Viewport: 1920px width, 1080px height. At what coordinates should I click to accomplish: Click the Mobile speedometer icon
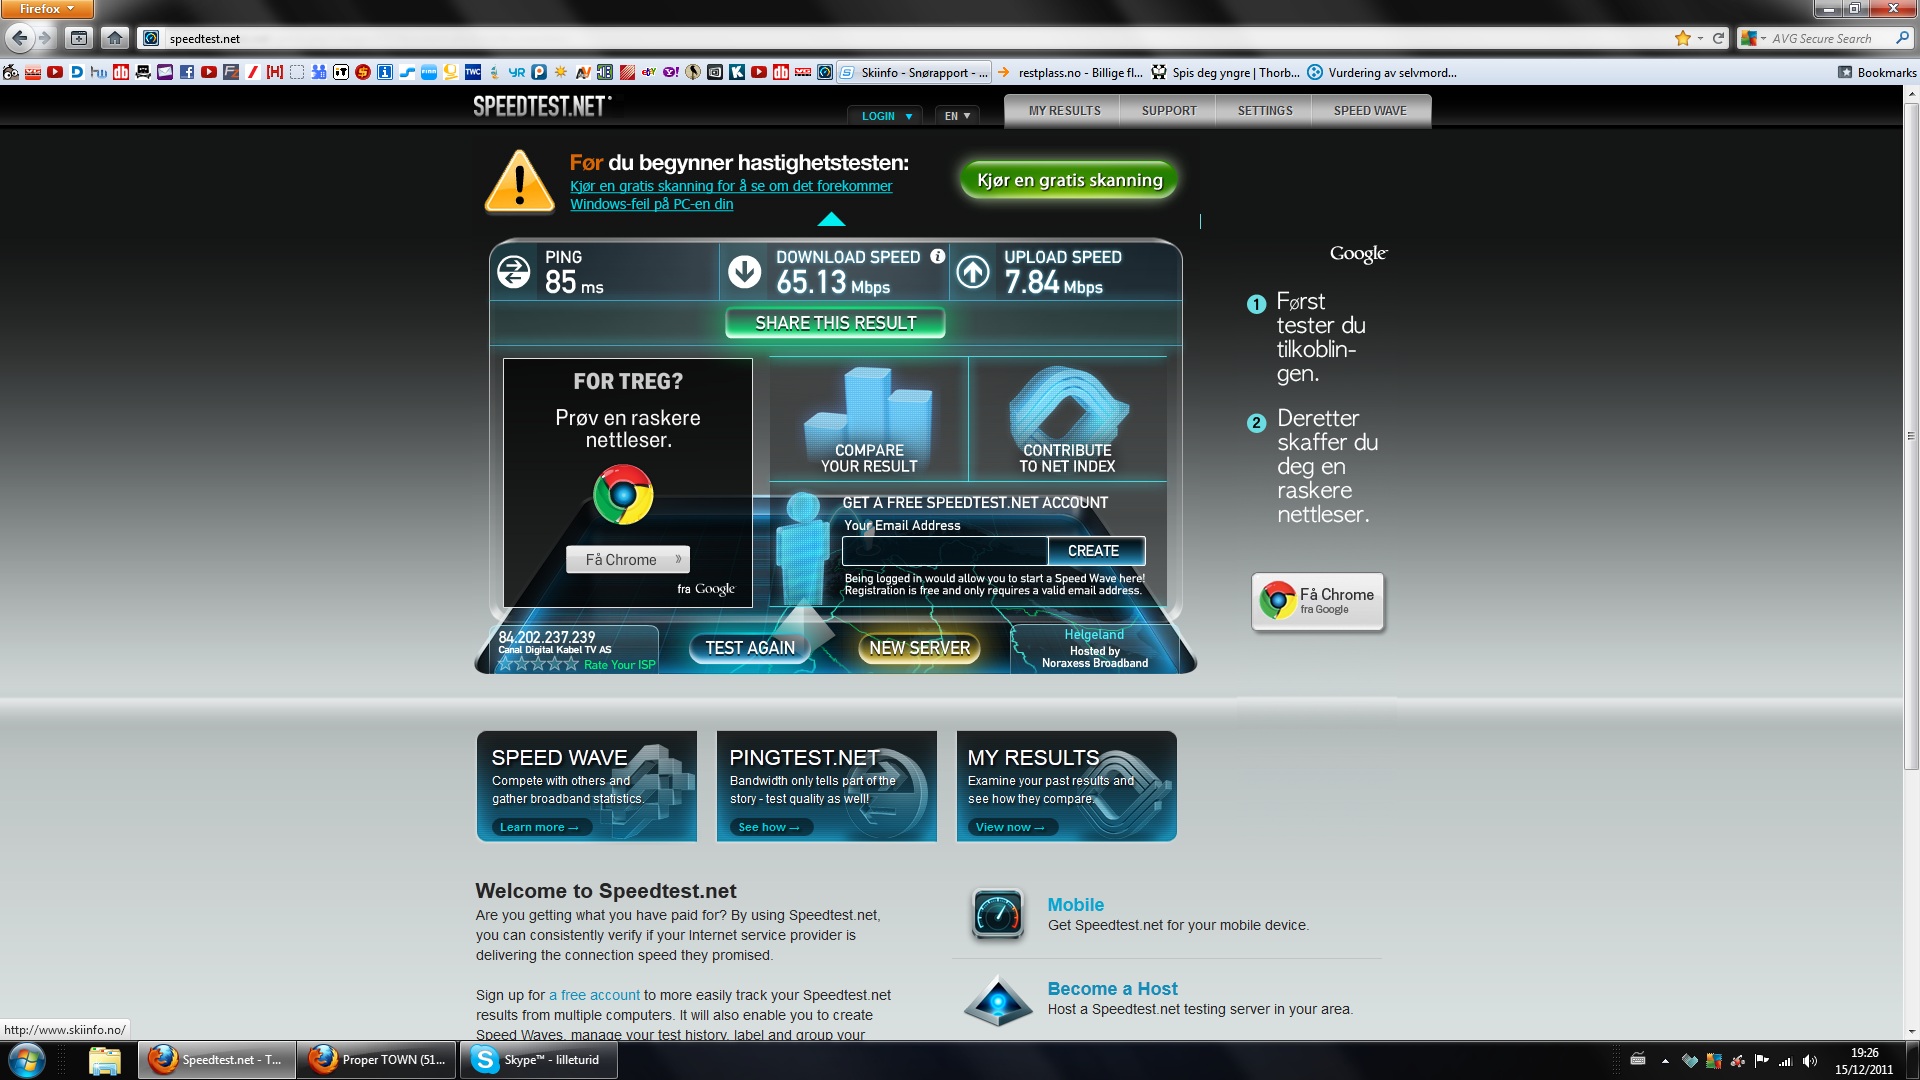tap(998, 914)
